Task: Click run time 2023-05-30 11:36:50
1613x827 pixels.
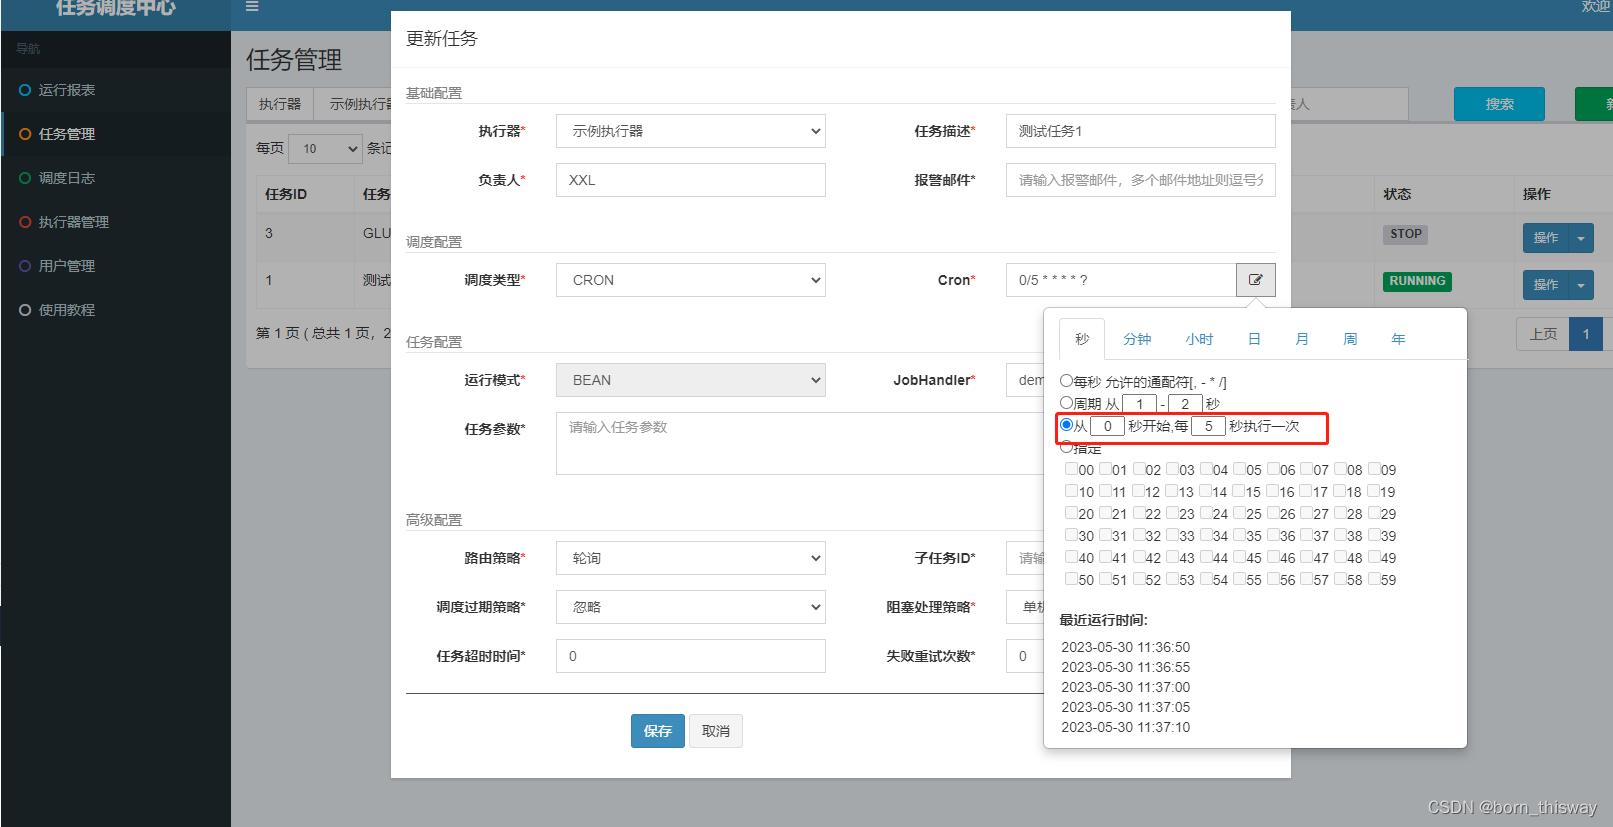Action: pyautogui.click(x=1125, y=647)
